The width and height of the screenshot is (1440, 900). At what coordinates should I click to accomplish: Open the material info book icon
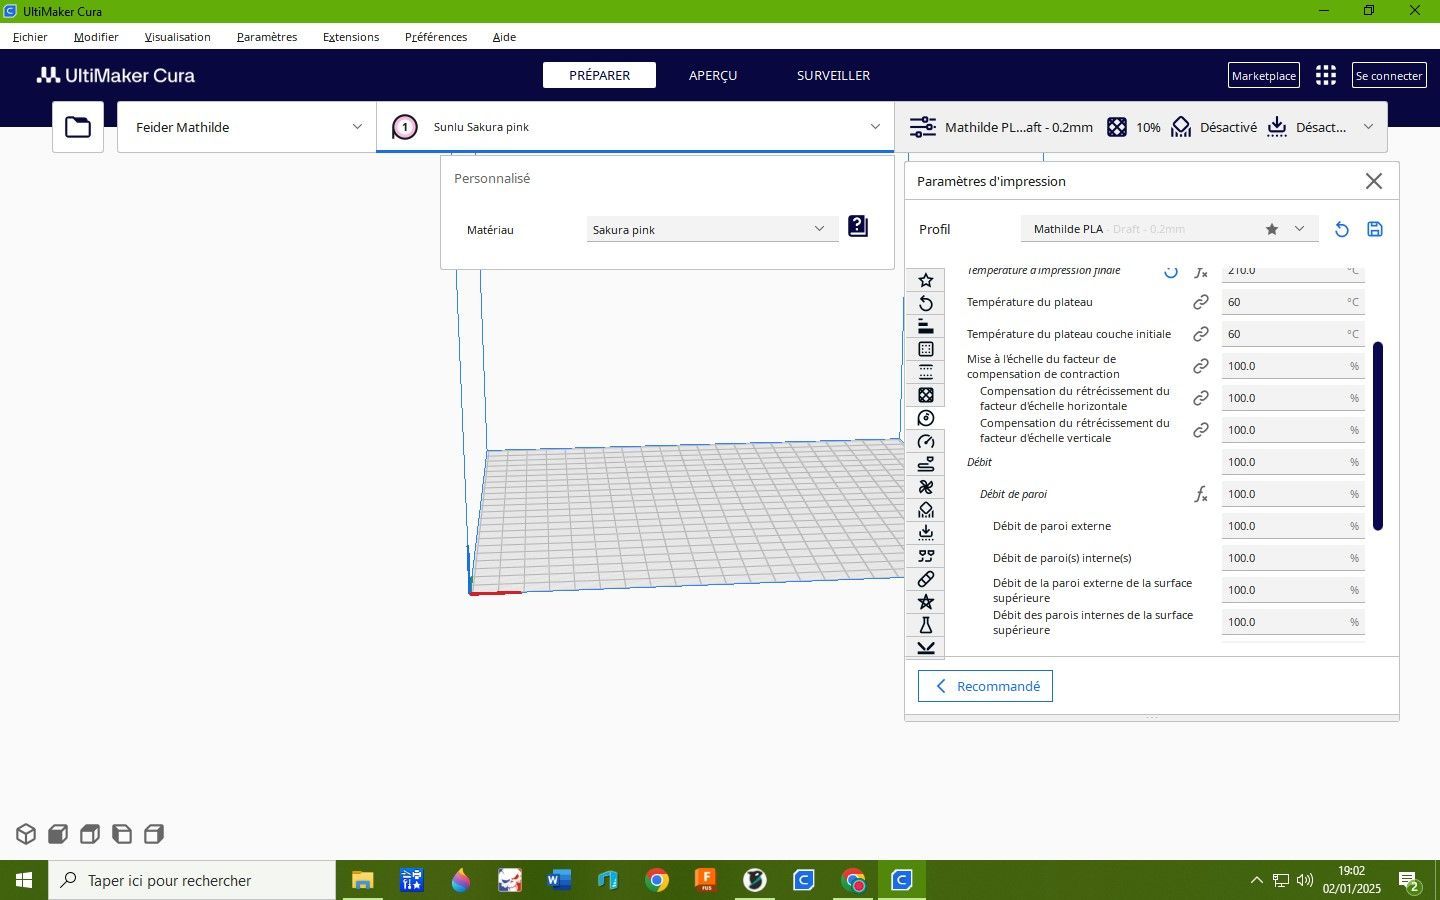click(858, 226)
